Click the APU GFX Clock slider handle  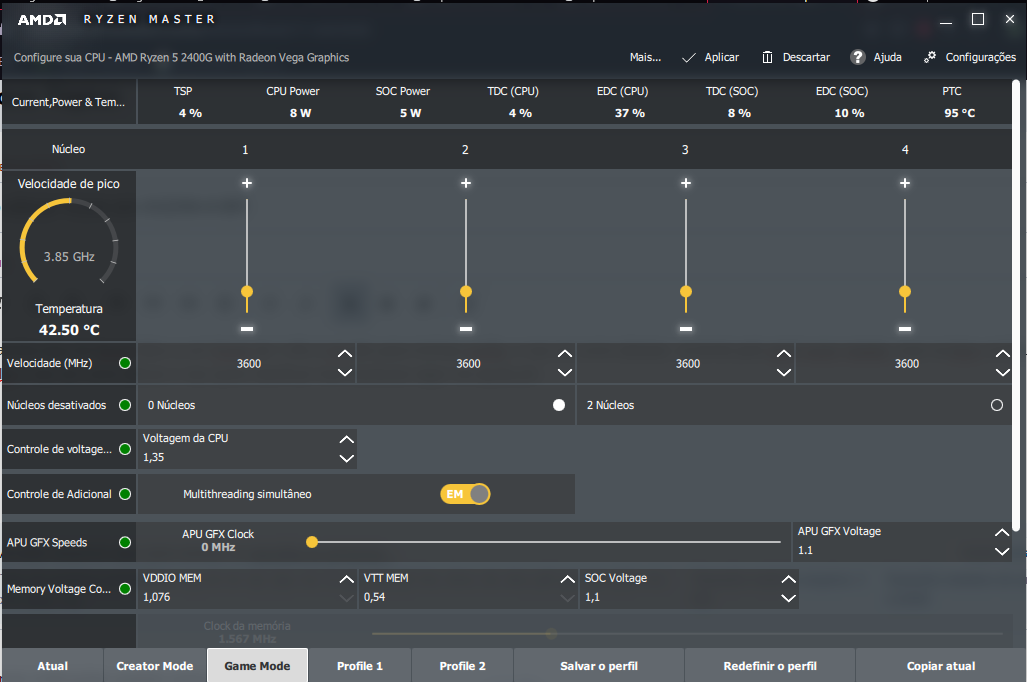pyautogui.click(x=312, y=542)
